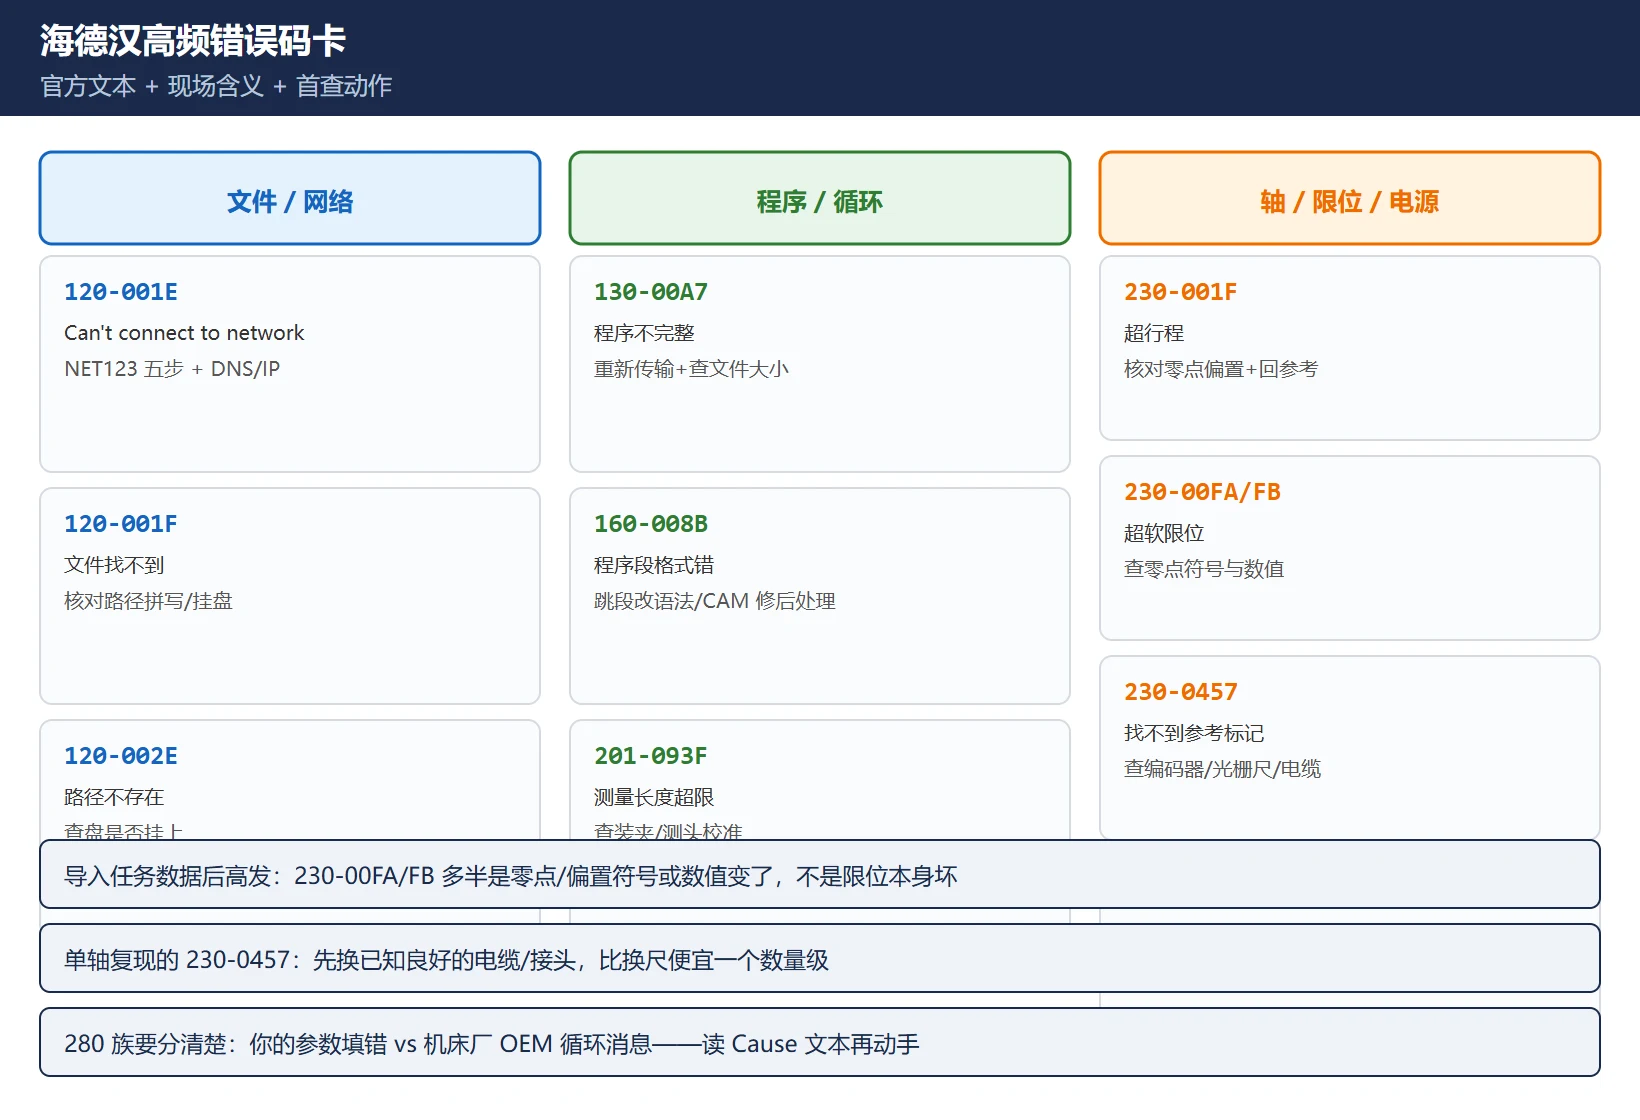Click the text 程序段格式错
The height and width of the screenshot is (1120, 1640).
point(654,565)
